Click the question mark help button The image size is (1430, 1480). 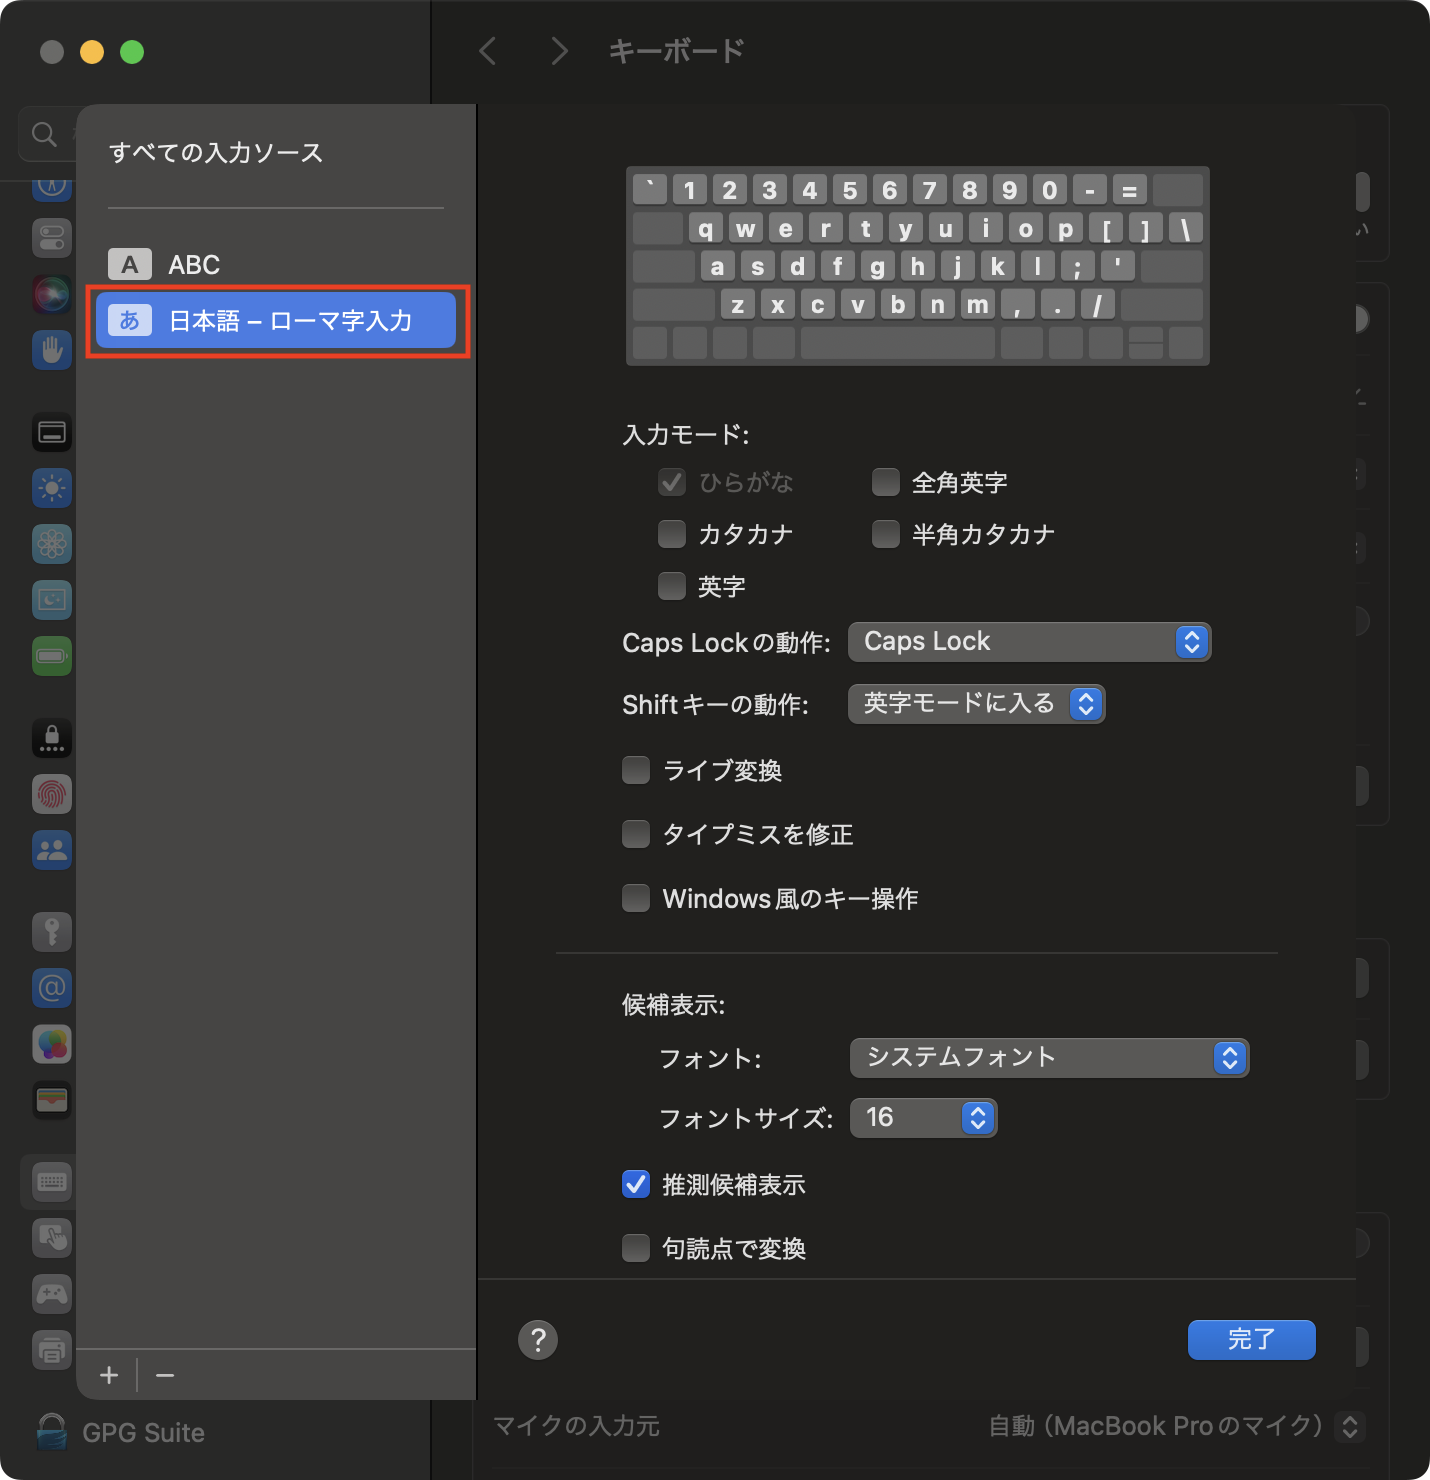tap(538, 1340)
